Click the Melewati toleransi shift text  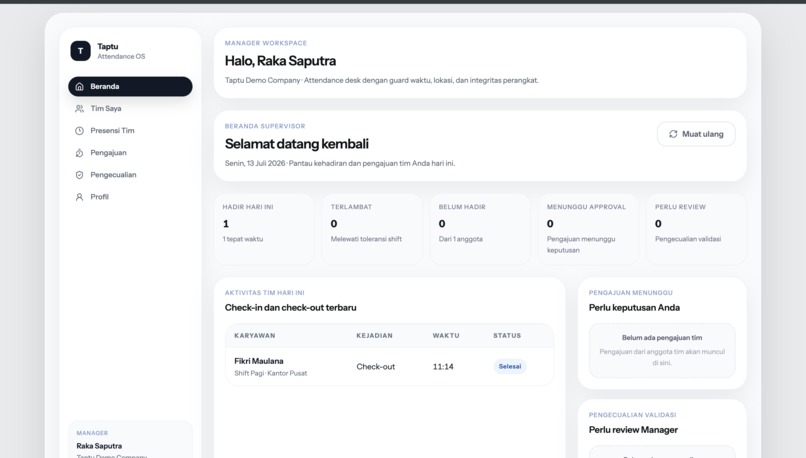[x=366, y=239]
